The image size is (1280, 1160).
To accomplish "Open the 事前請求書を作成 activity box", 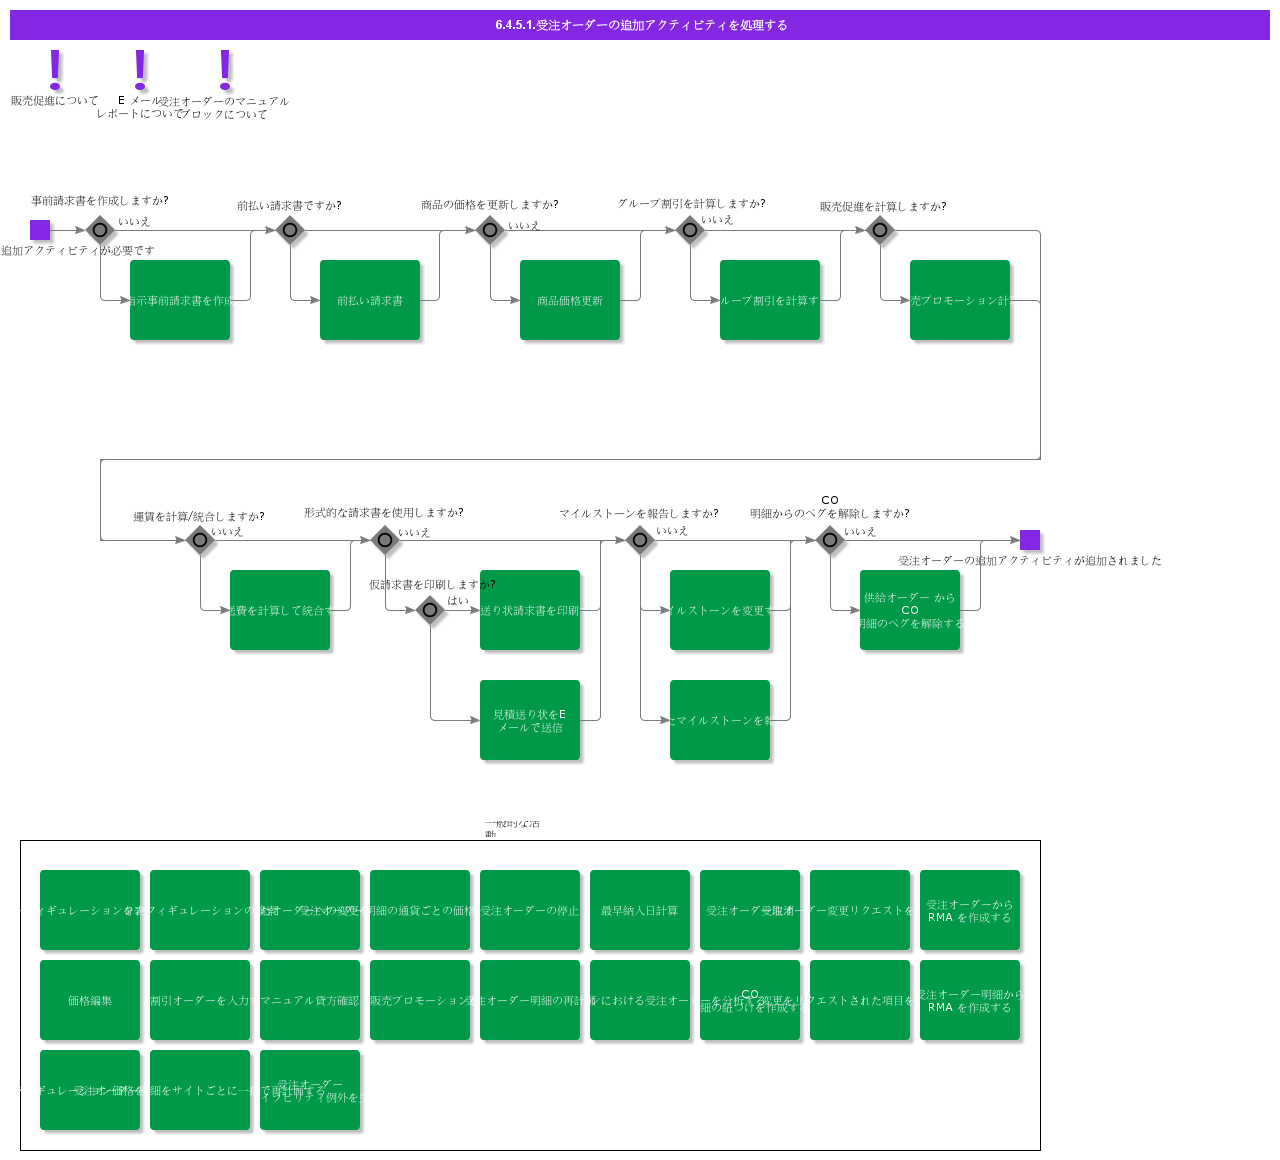I will coord(180,300).
